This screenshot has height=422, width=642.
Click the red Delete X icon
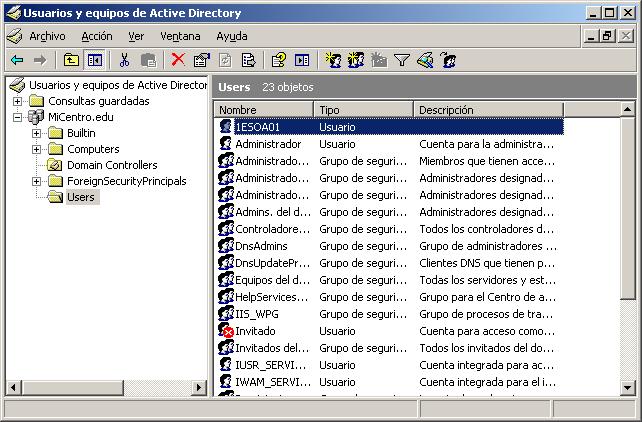178,60
